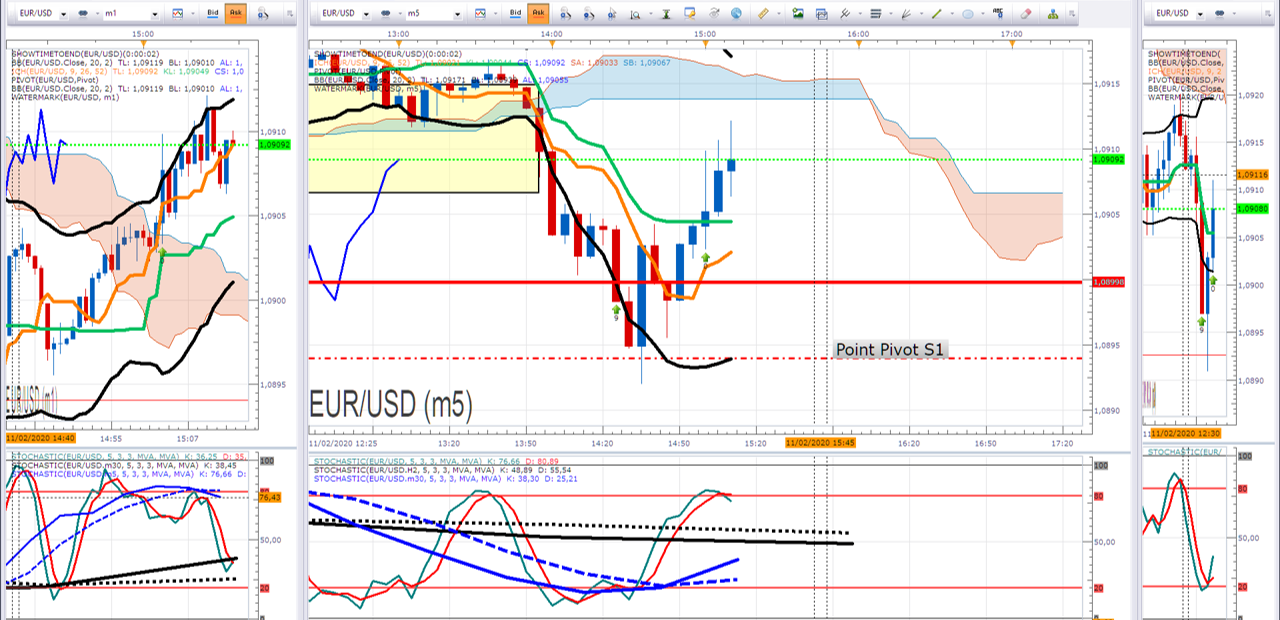Click period icon in m5 chart toolbar
The height and width of the screenshot is (620, 1280).
point(385,14)
